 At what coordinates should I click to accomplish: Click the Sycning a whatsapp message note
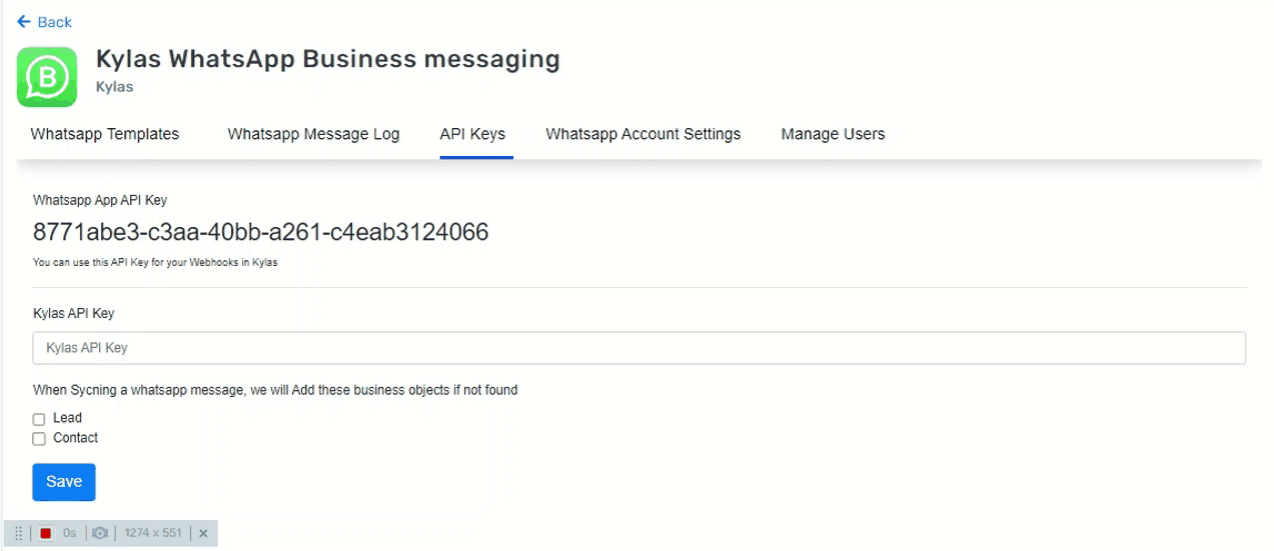pos(275,390)
